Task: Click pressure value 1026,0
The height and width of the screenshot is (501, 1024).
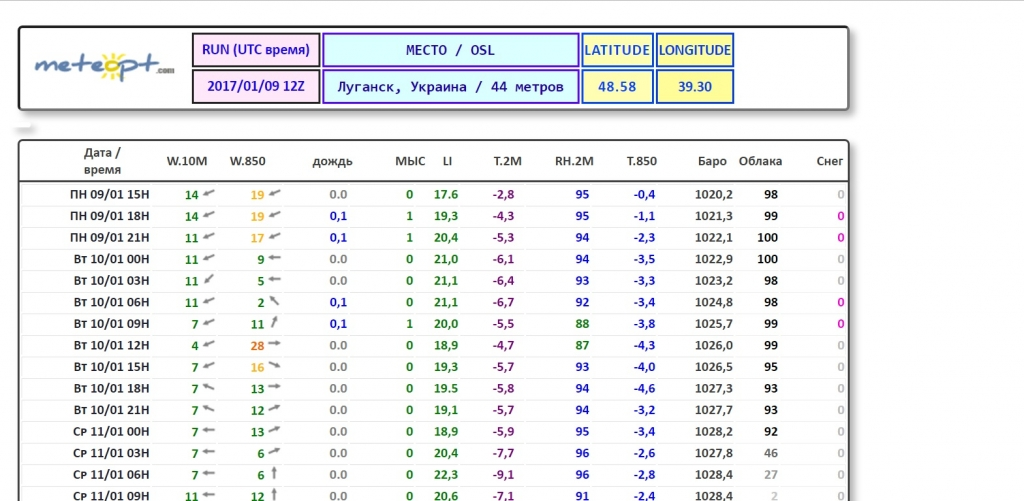Action: [714, 346]
